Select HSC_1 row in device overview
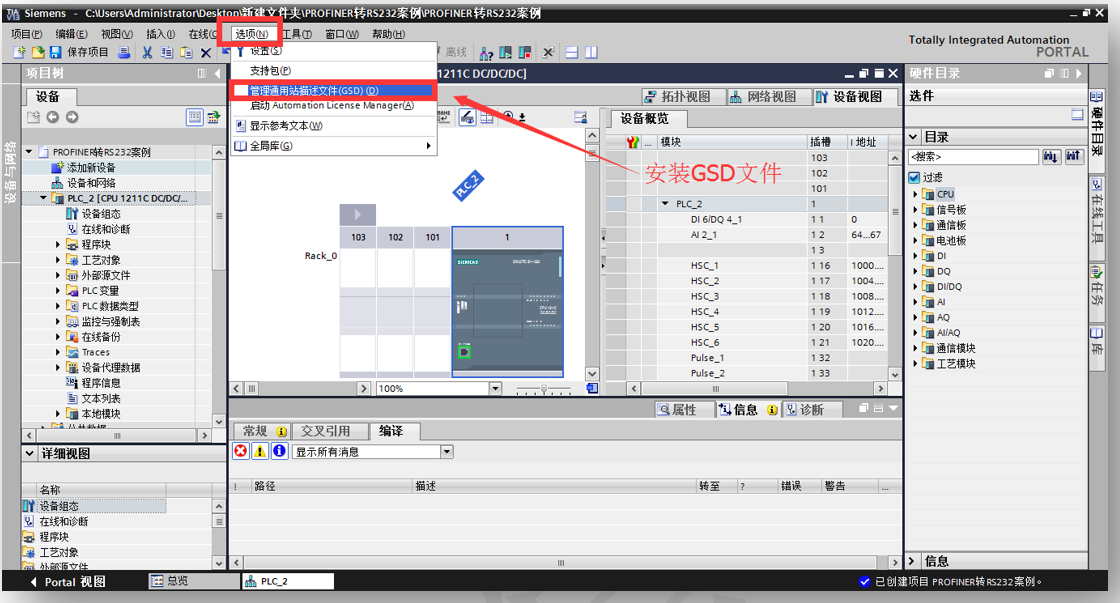 [x=746, y=265]
